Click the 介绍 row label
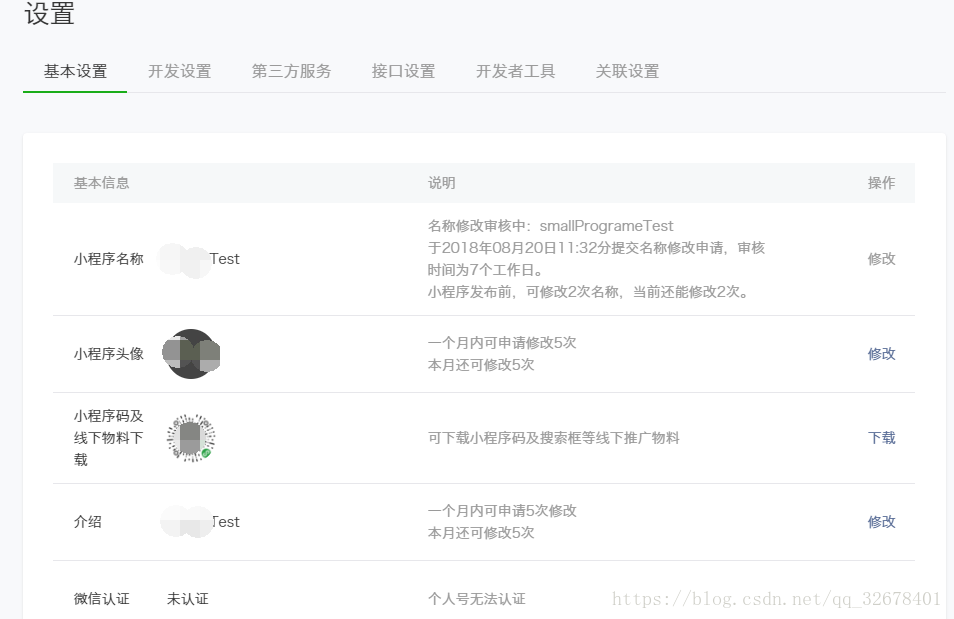The image size is (954, 619). coord(88,522)
